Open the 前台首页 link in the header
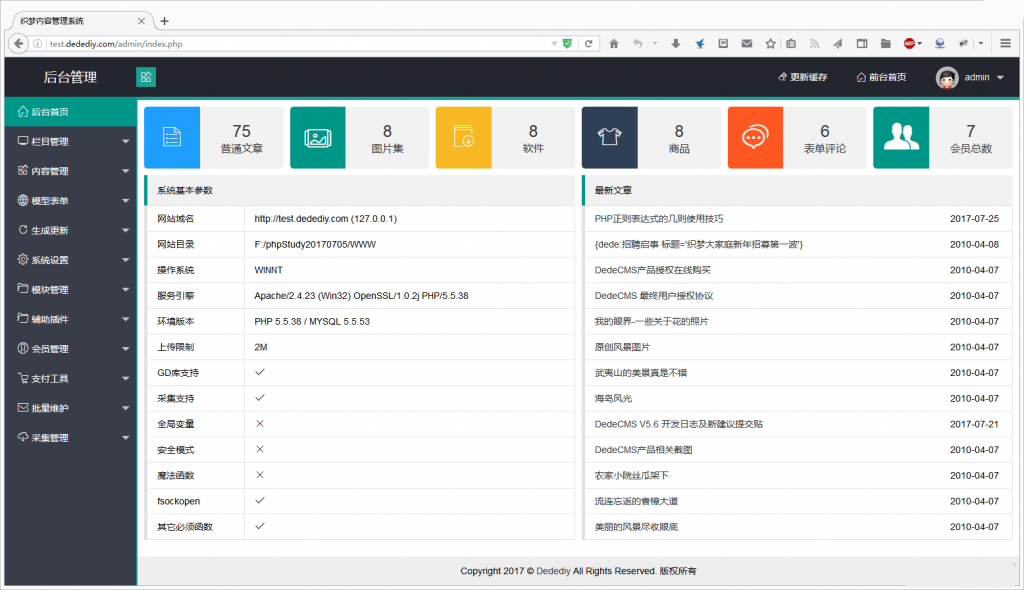Viewport: 1024px width, 590px height. pyautogui.click(x=888, y=76)
